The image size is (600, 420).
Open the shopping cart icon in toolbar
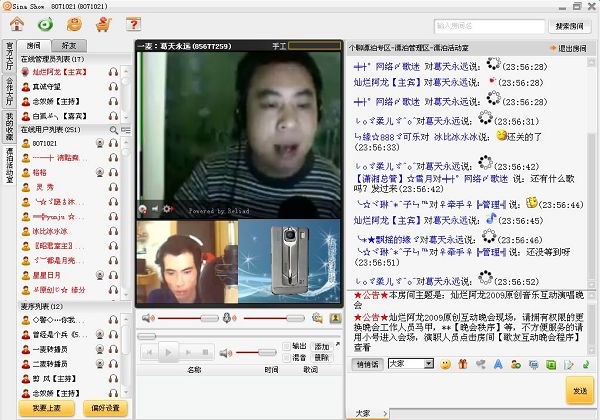click(x=101, y=23)
